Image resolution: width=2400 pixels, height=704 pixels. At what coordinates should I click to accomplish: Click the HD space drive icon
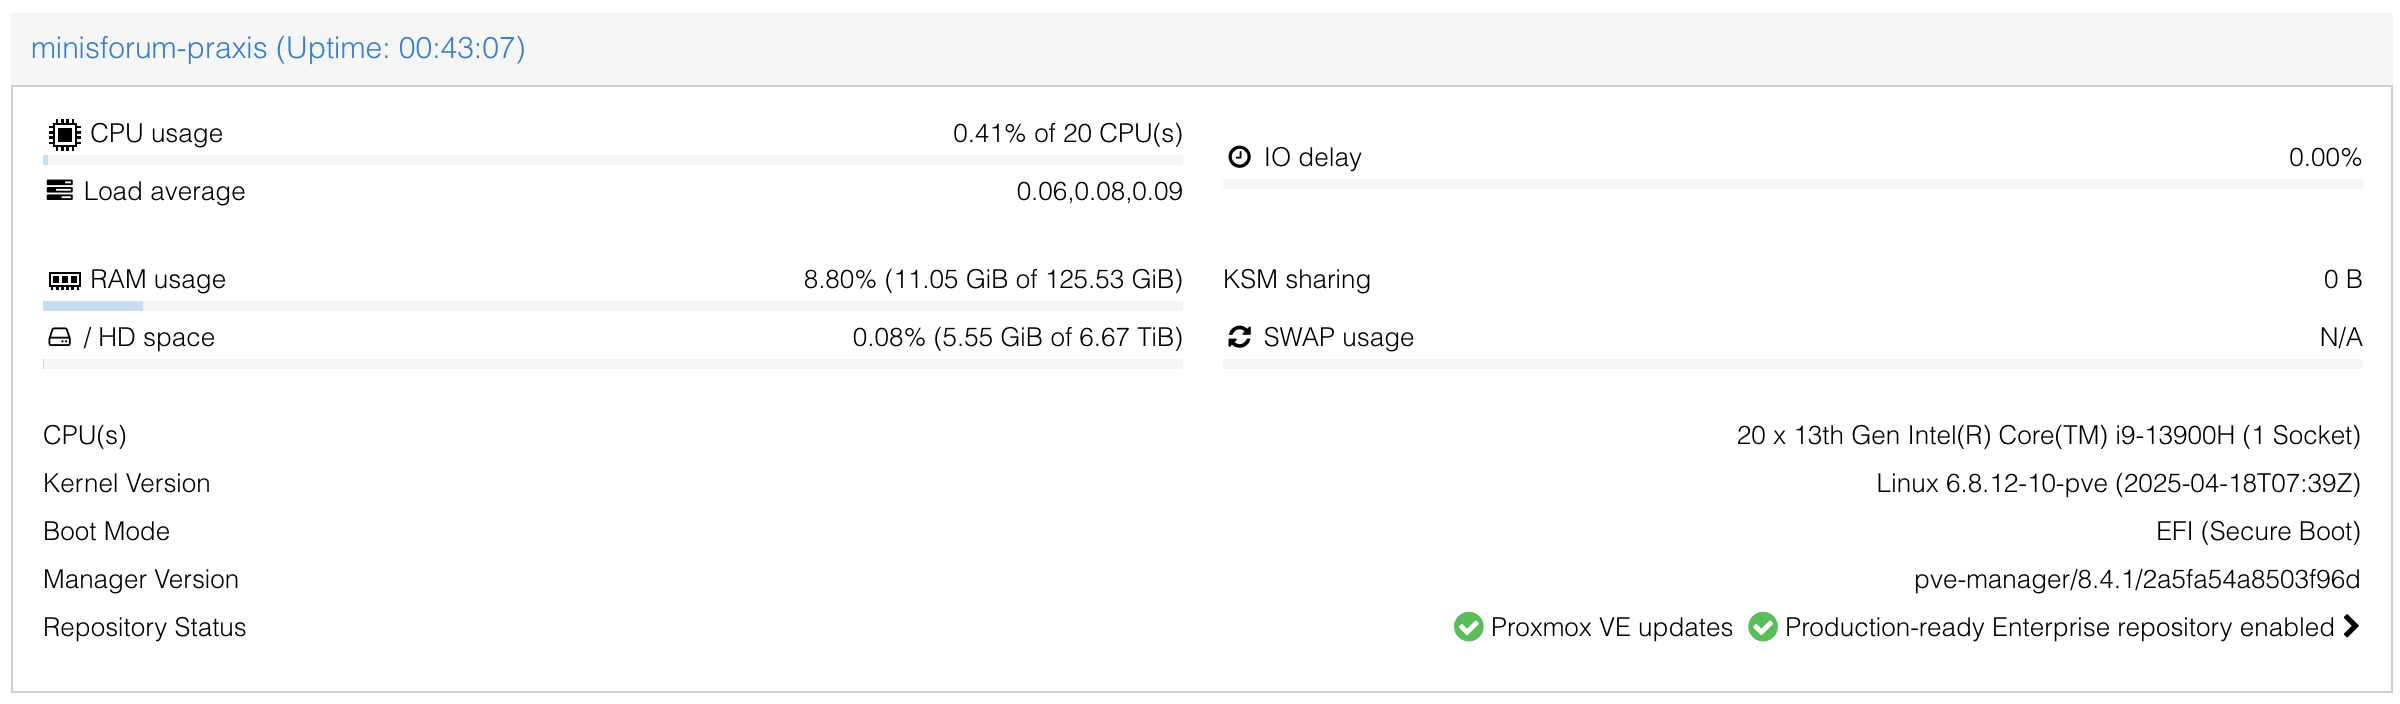pyautogui.click(x=60, y=338)
